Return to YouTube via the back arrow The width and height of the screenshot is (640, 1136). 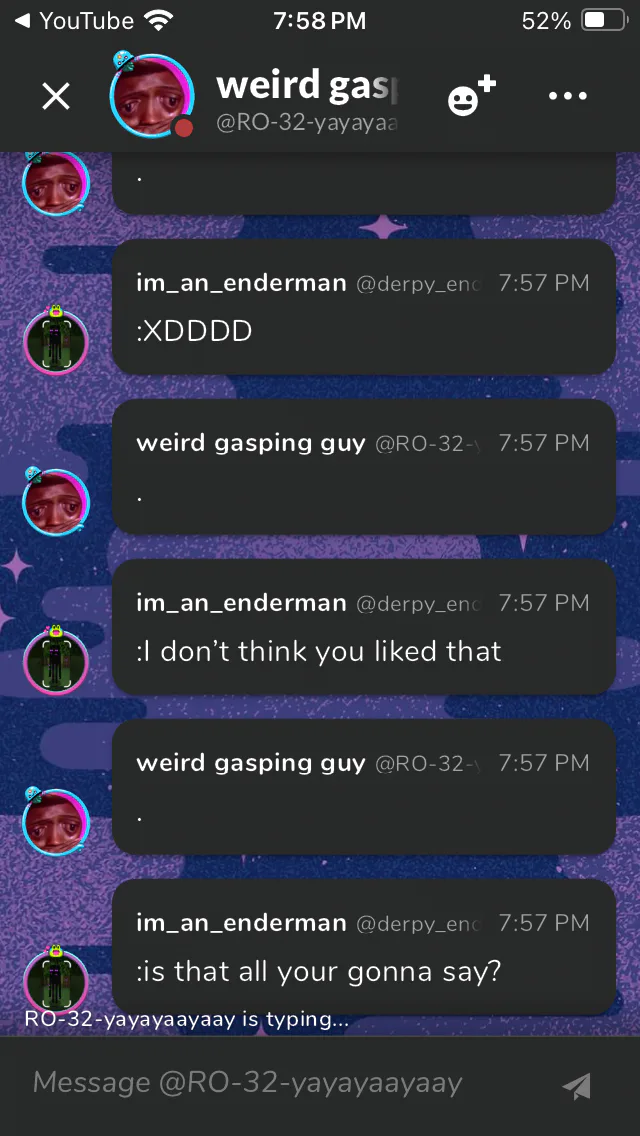[x=74, y=20]
